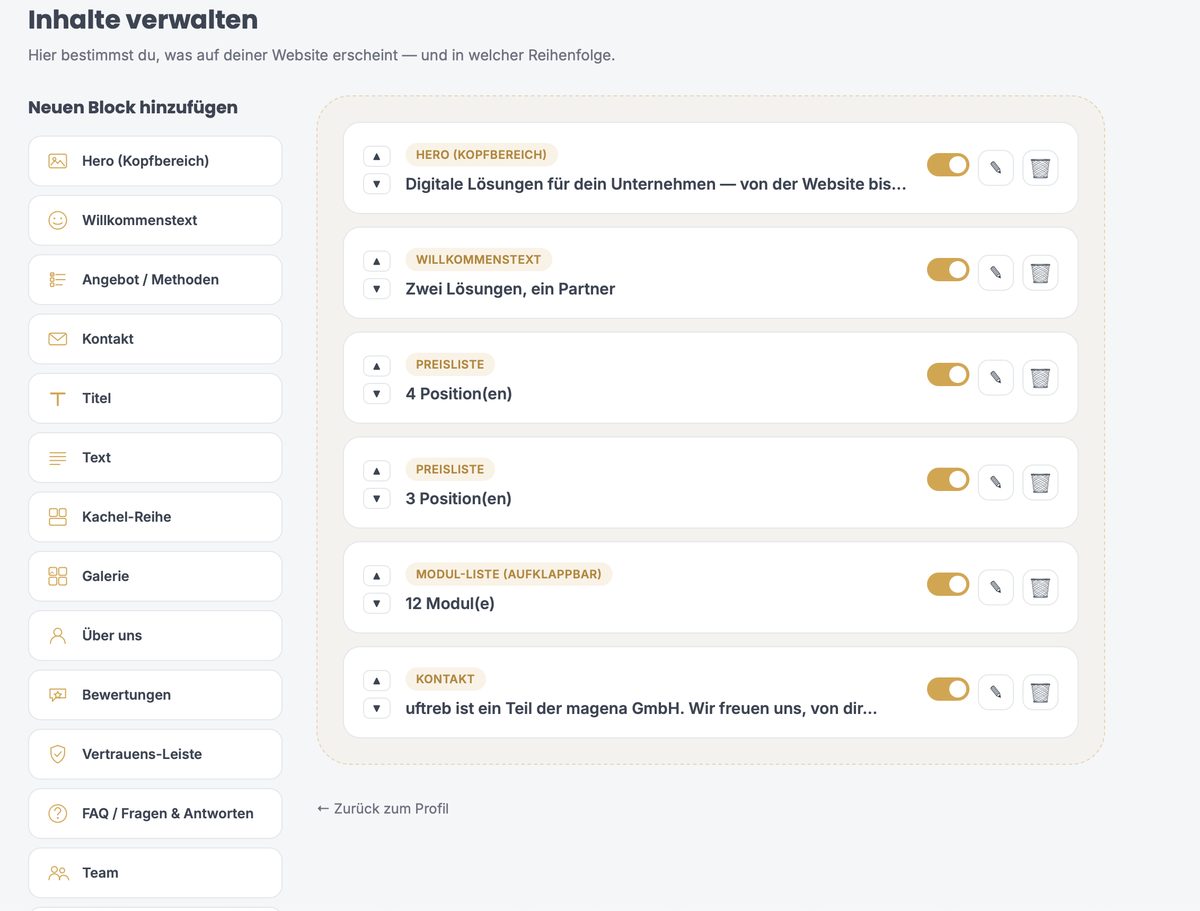The image size is (1200, 911).
Task: Click the text '12 Modul(e)'
Action: pos(450,604)
